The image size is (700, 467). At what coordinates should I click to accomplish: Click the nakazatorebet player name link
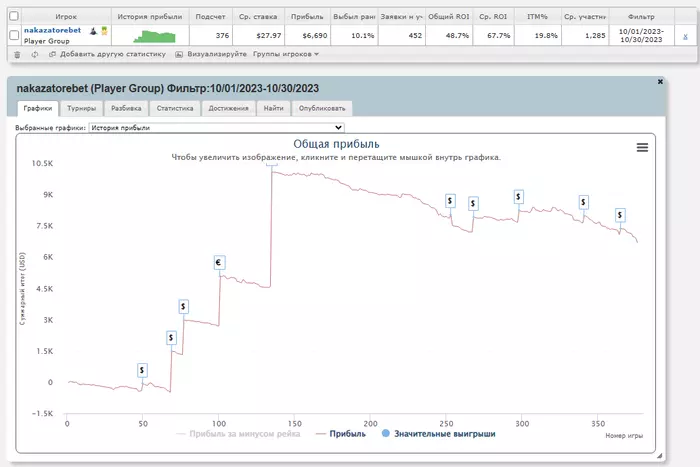53,30
